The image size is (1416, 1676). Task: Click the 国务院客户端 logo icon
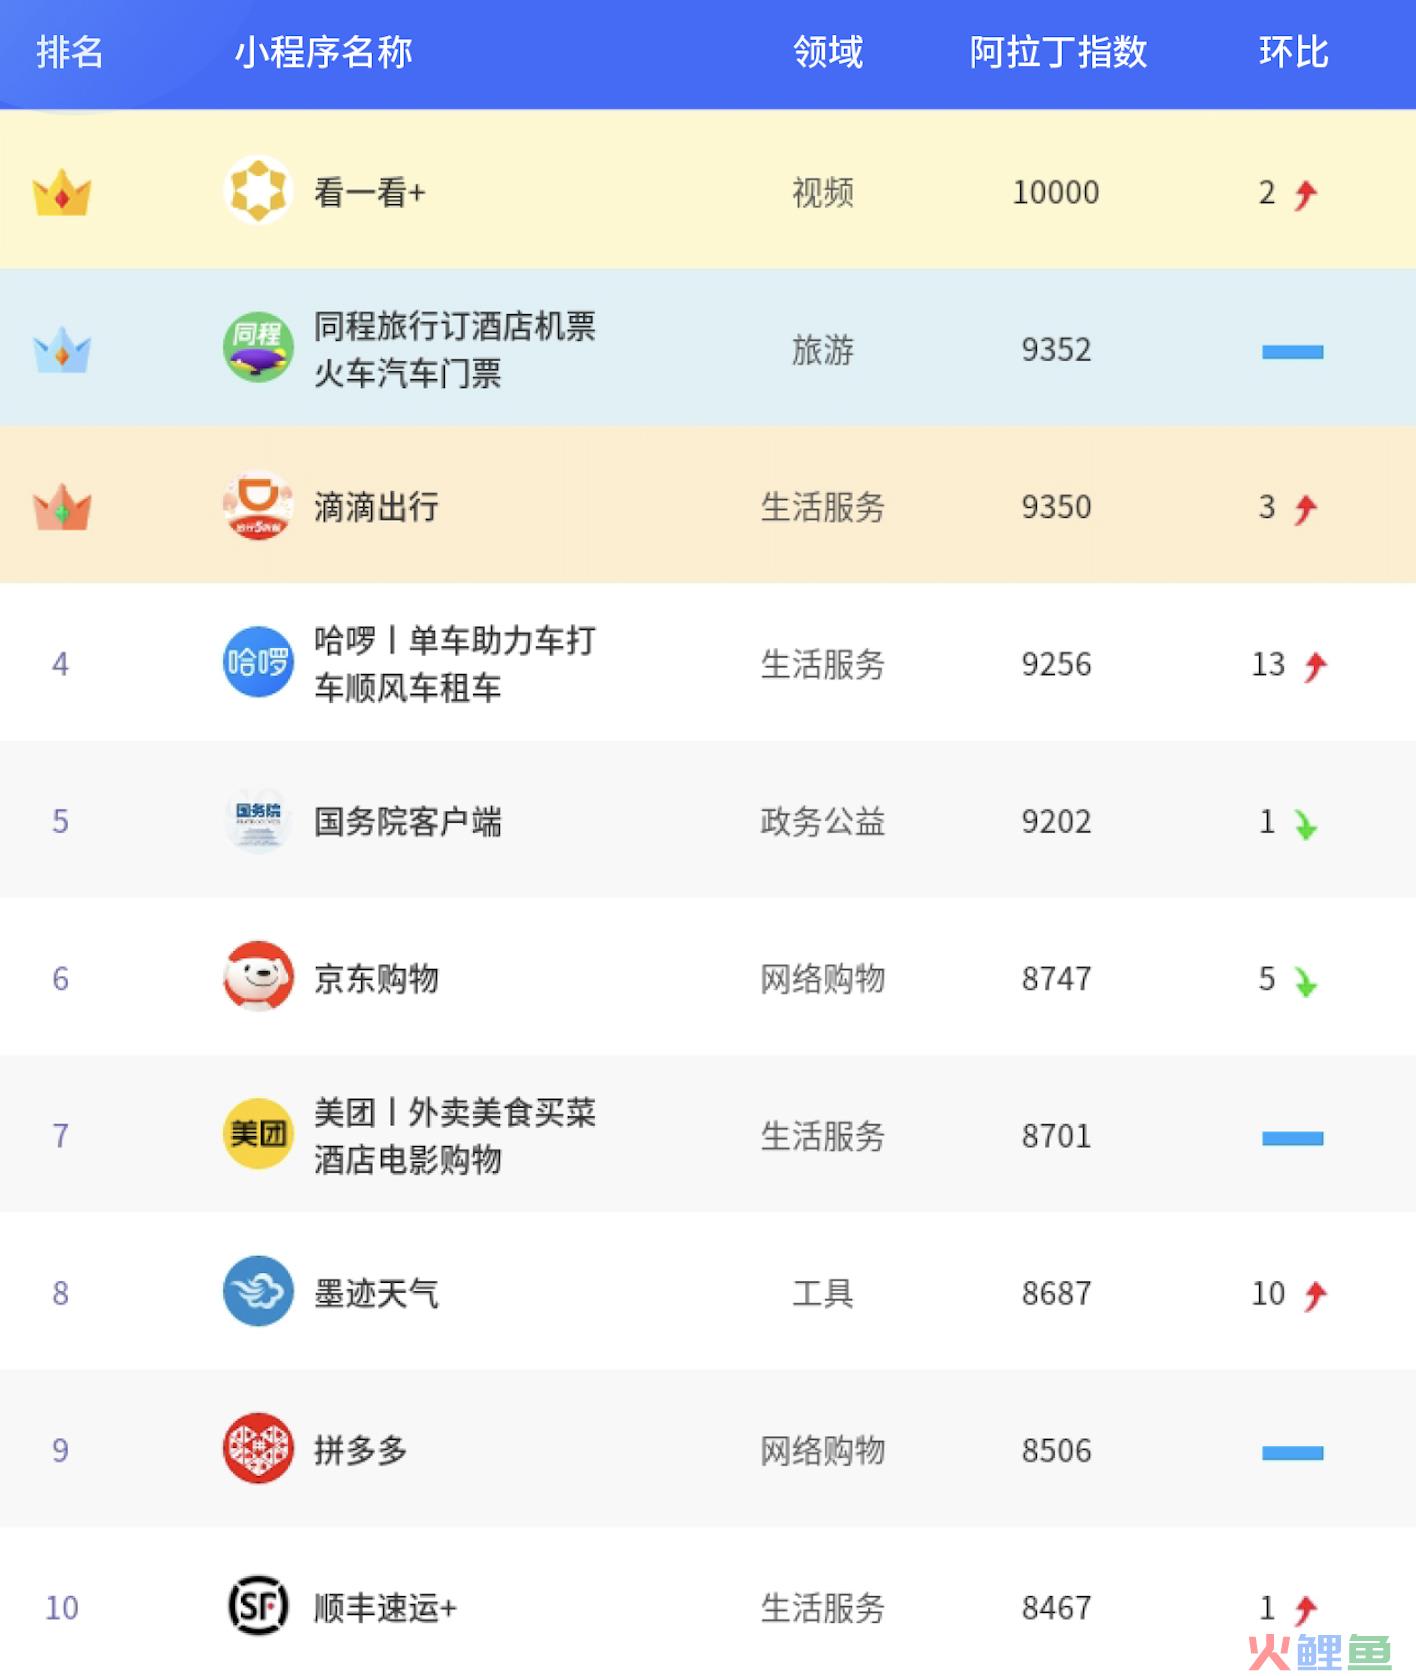pyautogui.click(x=258, y=820)
